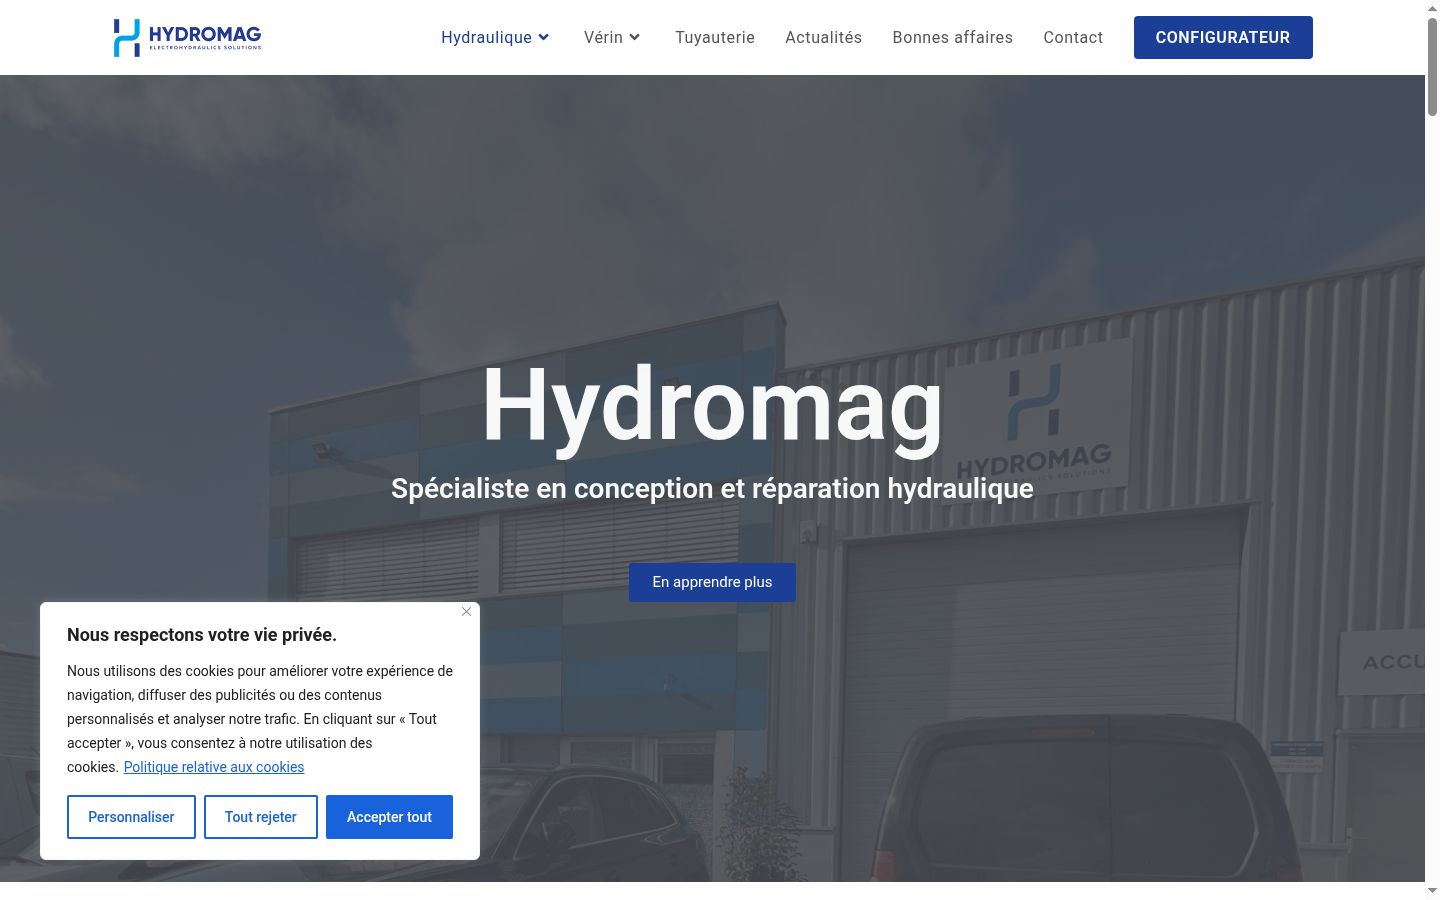Go to the Actualités page
Image resolution: width=1440 pixels, height=900 pixels.
pos(823,38)
